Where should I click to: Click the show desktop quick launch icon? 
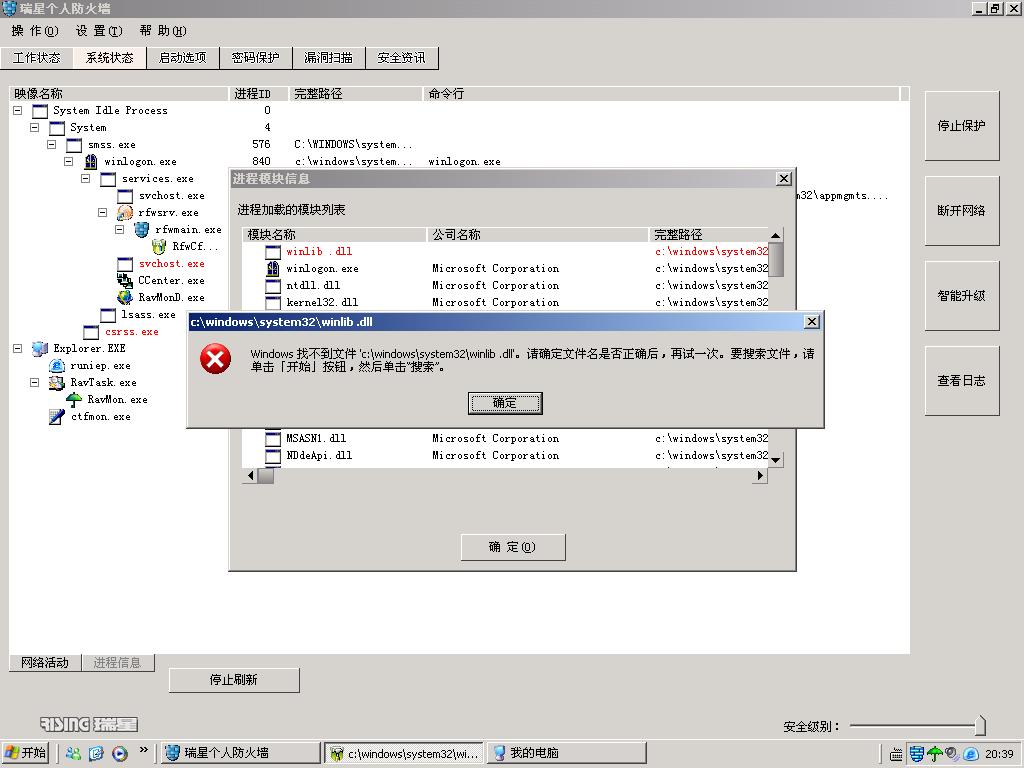coord(96,753)
